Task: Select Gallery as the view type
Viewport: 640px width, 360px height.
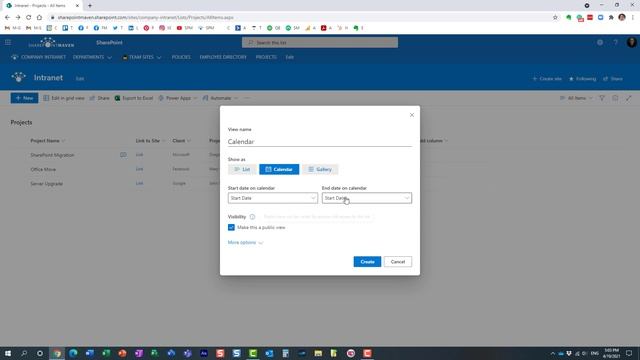Action: pyautogui.click(x=320, y=169)
